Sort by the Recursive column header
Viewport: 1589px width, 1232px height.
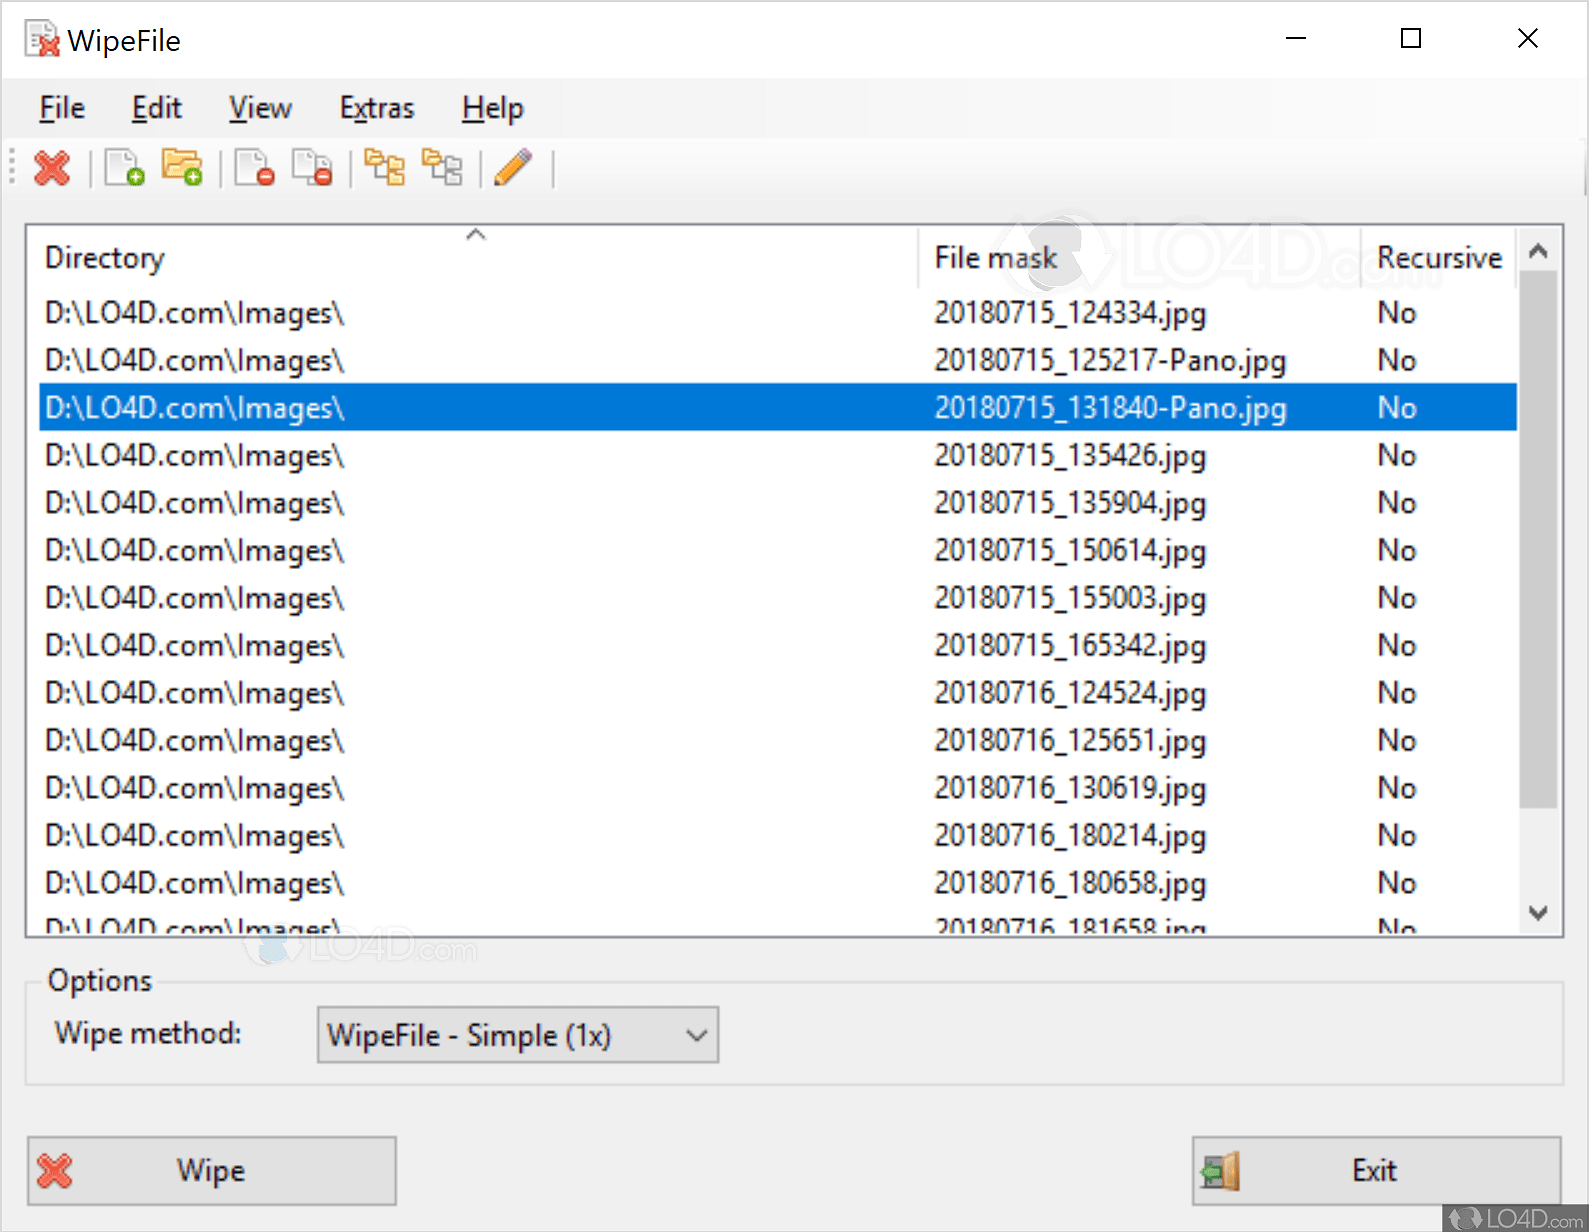pyautogui.click(x=1439, y=258)
